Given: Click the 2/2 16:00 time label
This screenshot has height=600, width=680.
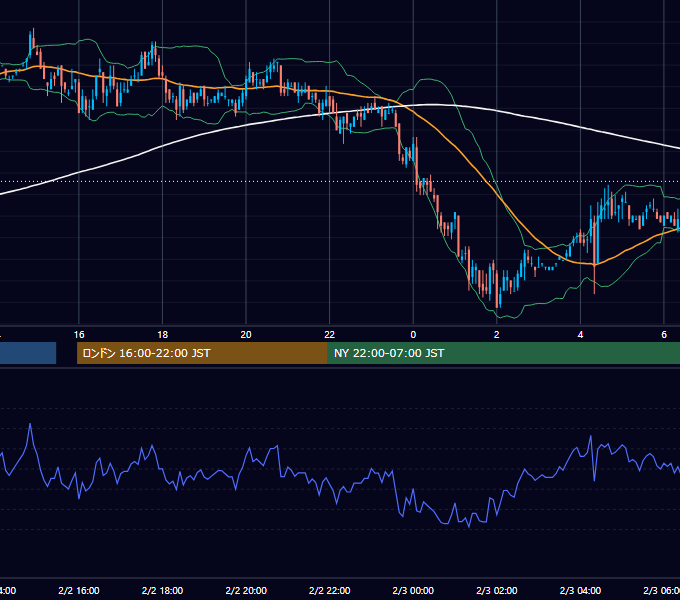Looking at the screenshot, I should 79,590.
